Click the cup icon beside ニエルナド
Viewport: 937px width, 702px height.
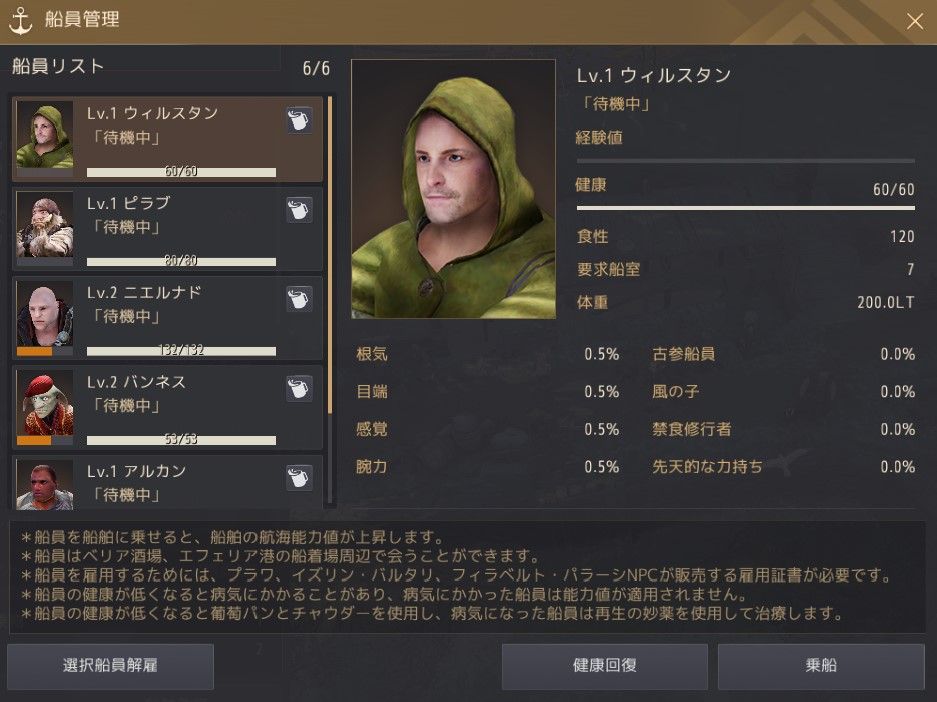(x=299, y=299)
